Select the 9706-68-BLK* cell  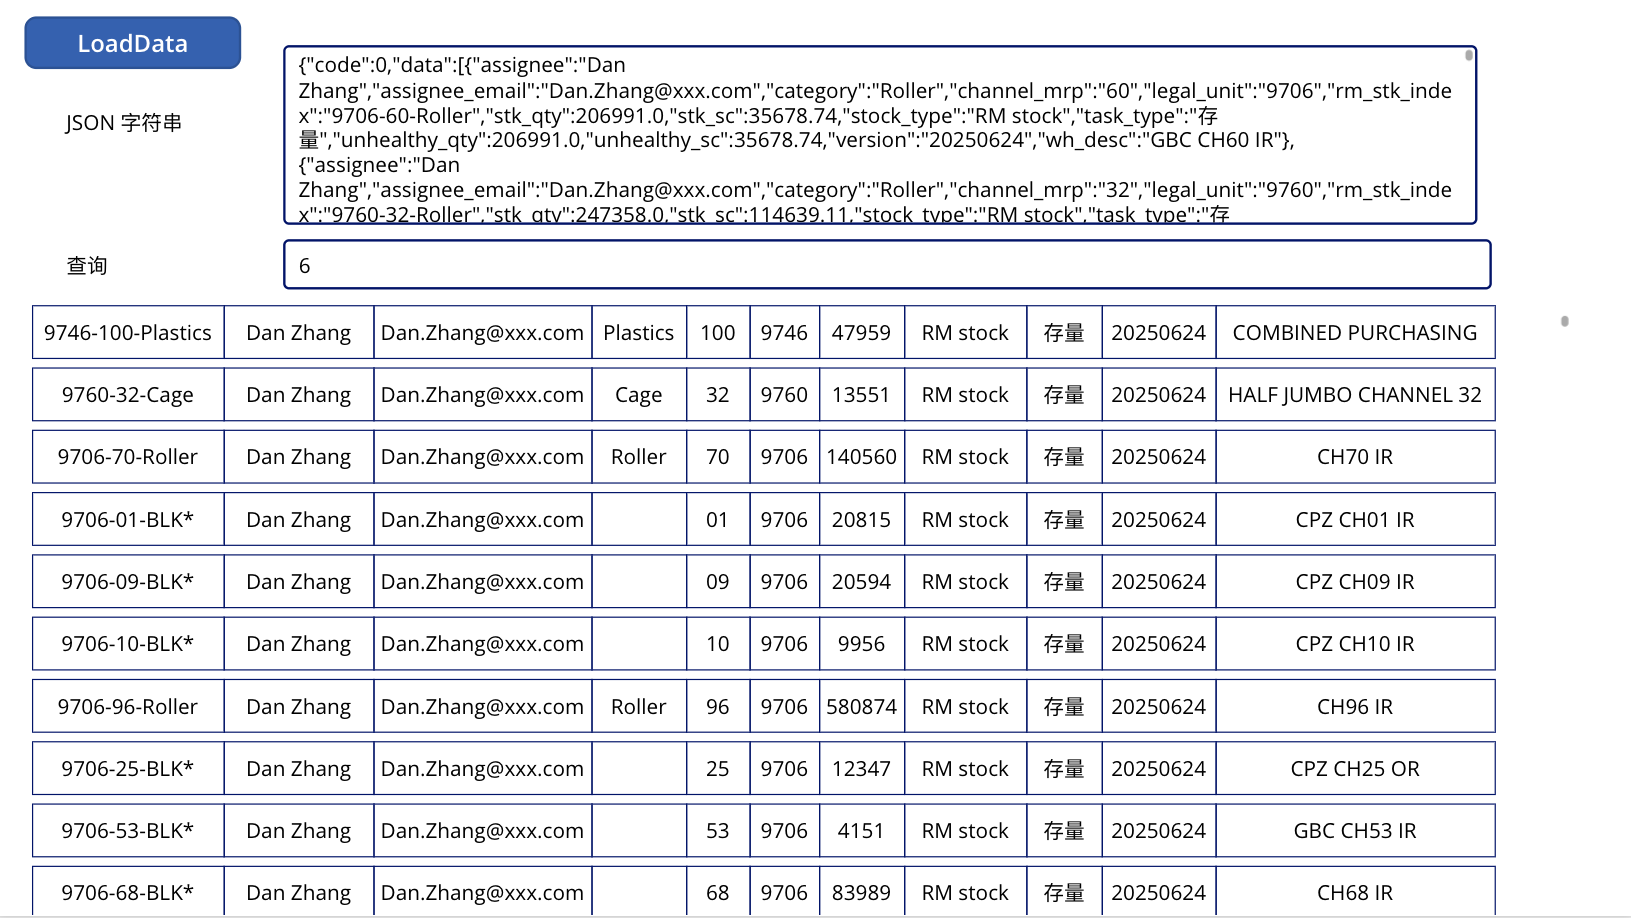pyautogui.click(x=128, y=891)
